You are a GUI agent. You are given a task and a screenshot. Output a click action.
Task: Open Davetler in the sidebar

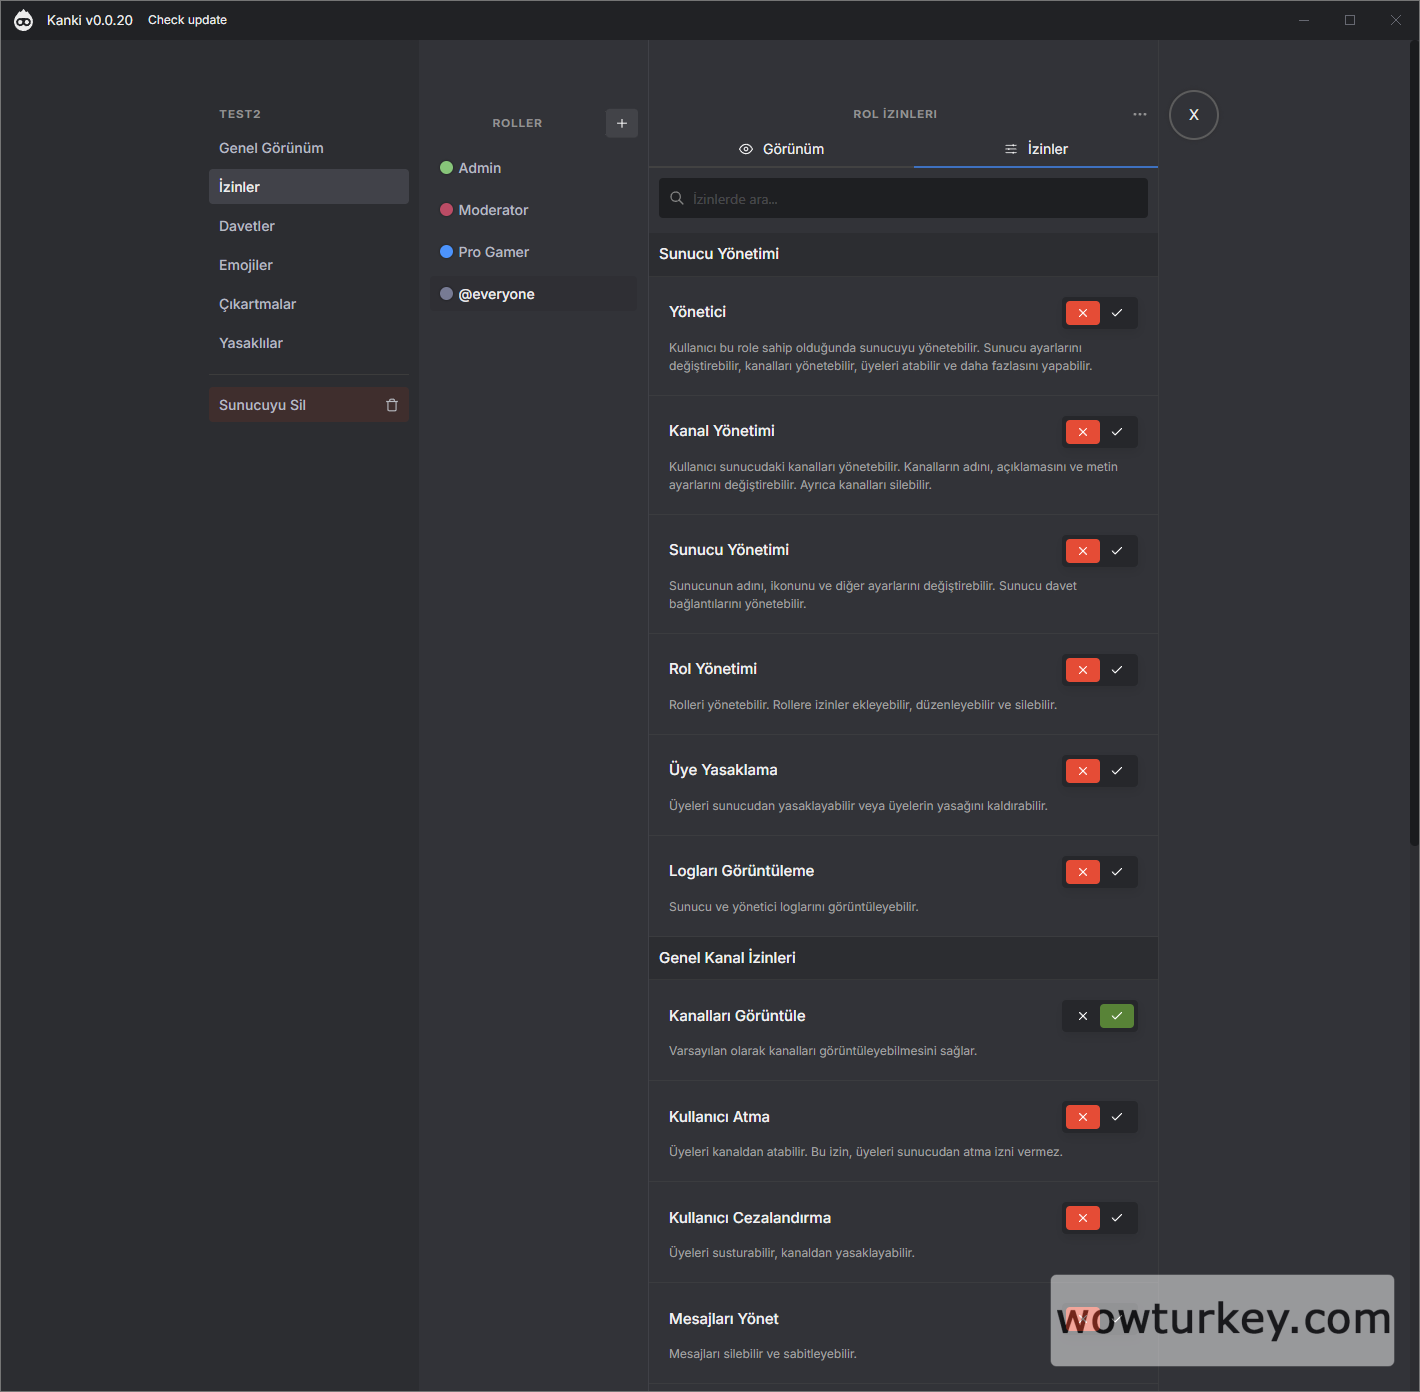[247, 226]
